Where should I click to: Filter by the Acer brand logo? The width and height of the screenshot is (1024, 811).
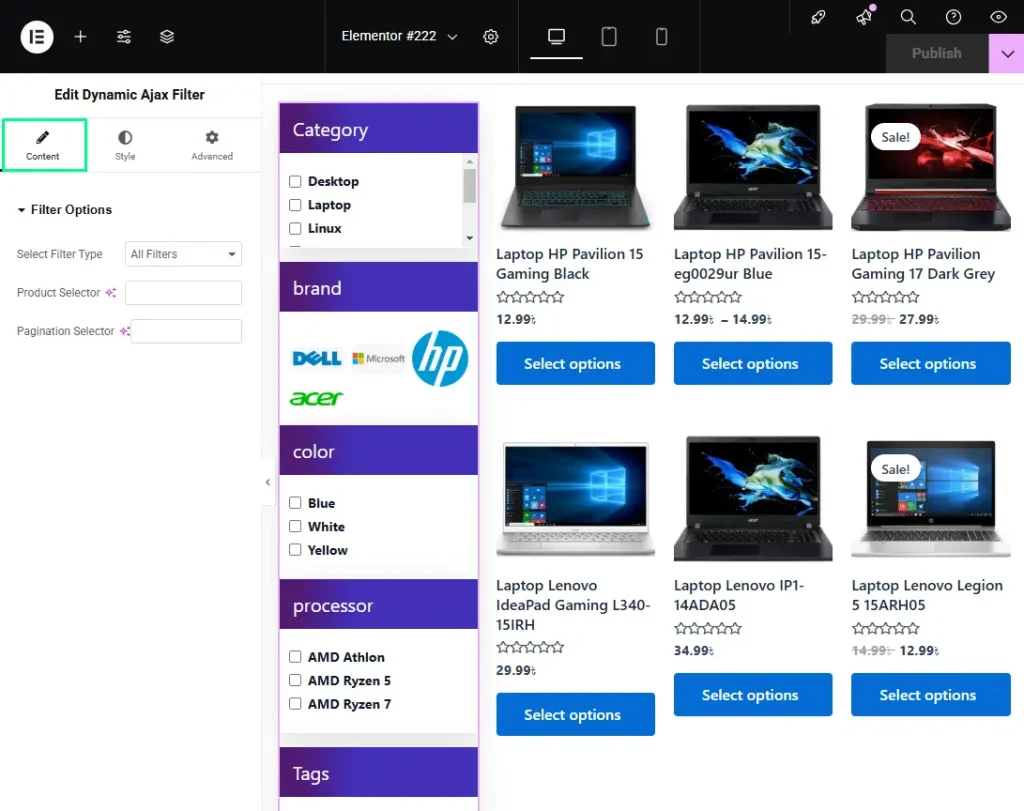[x=316, y=398]
